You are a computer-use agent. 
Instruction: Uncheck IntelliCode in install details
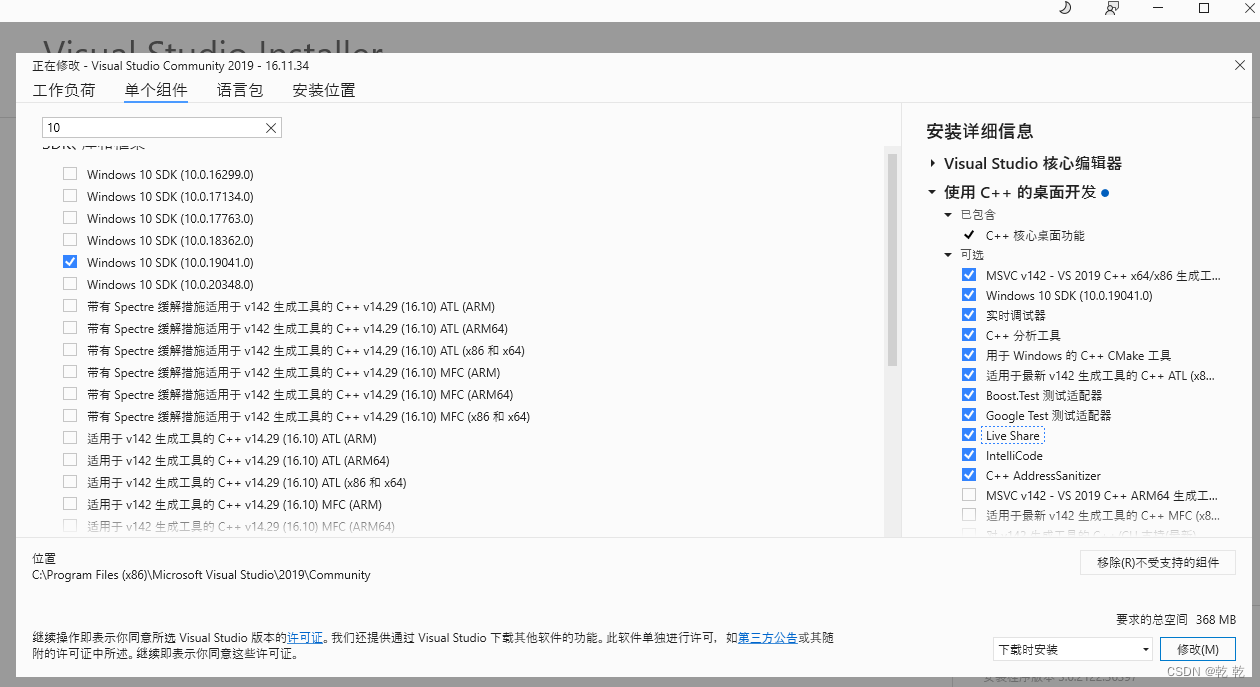968,455
